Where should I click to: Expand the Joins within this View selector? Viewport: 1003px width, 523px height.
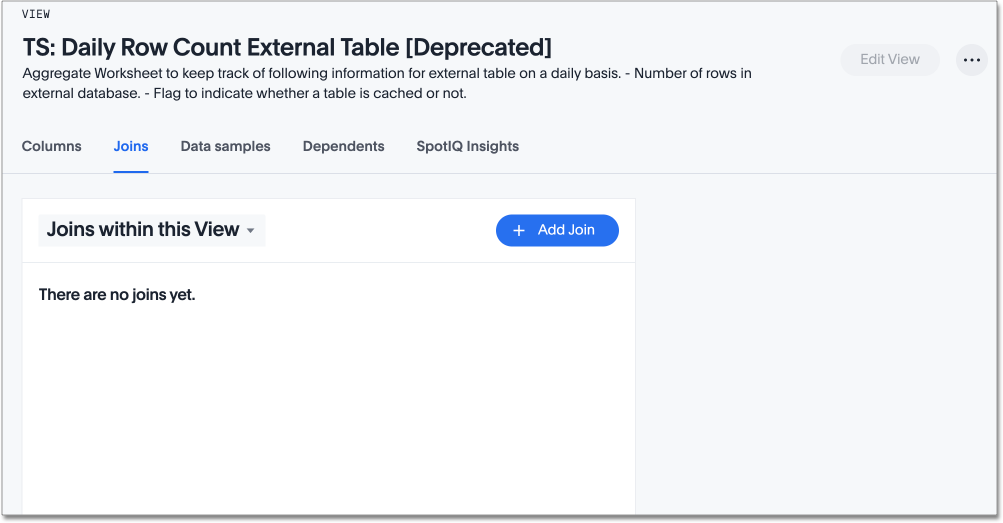pos(151,230)
